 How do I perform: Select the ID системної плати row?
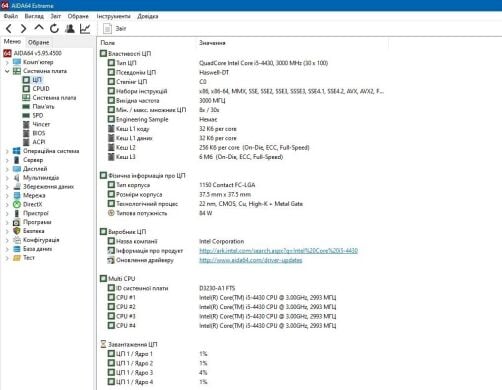[171, 288]
